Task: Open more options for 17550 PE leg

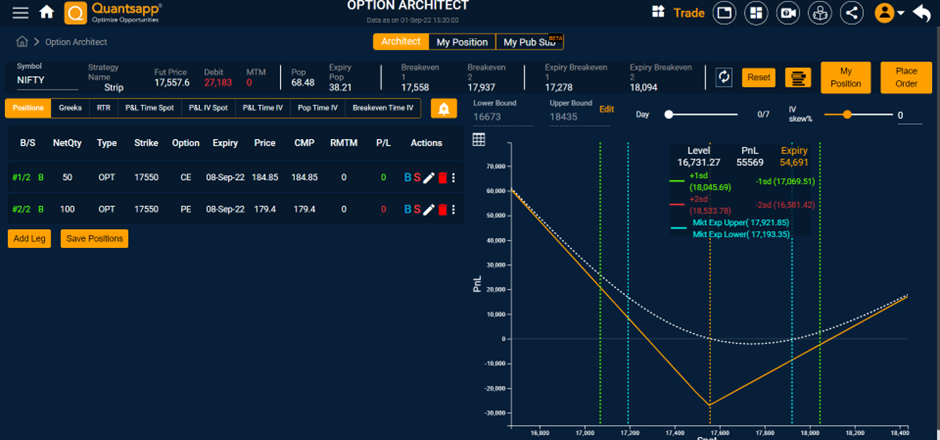Action: coord(454,209)
